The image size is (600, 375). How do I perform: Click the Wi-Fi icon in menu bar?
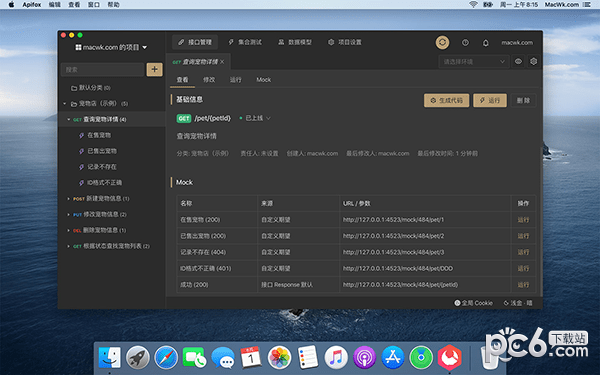[473, 5]
